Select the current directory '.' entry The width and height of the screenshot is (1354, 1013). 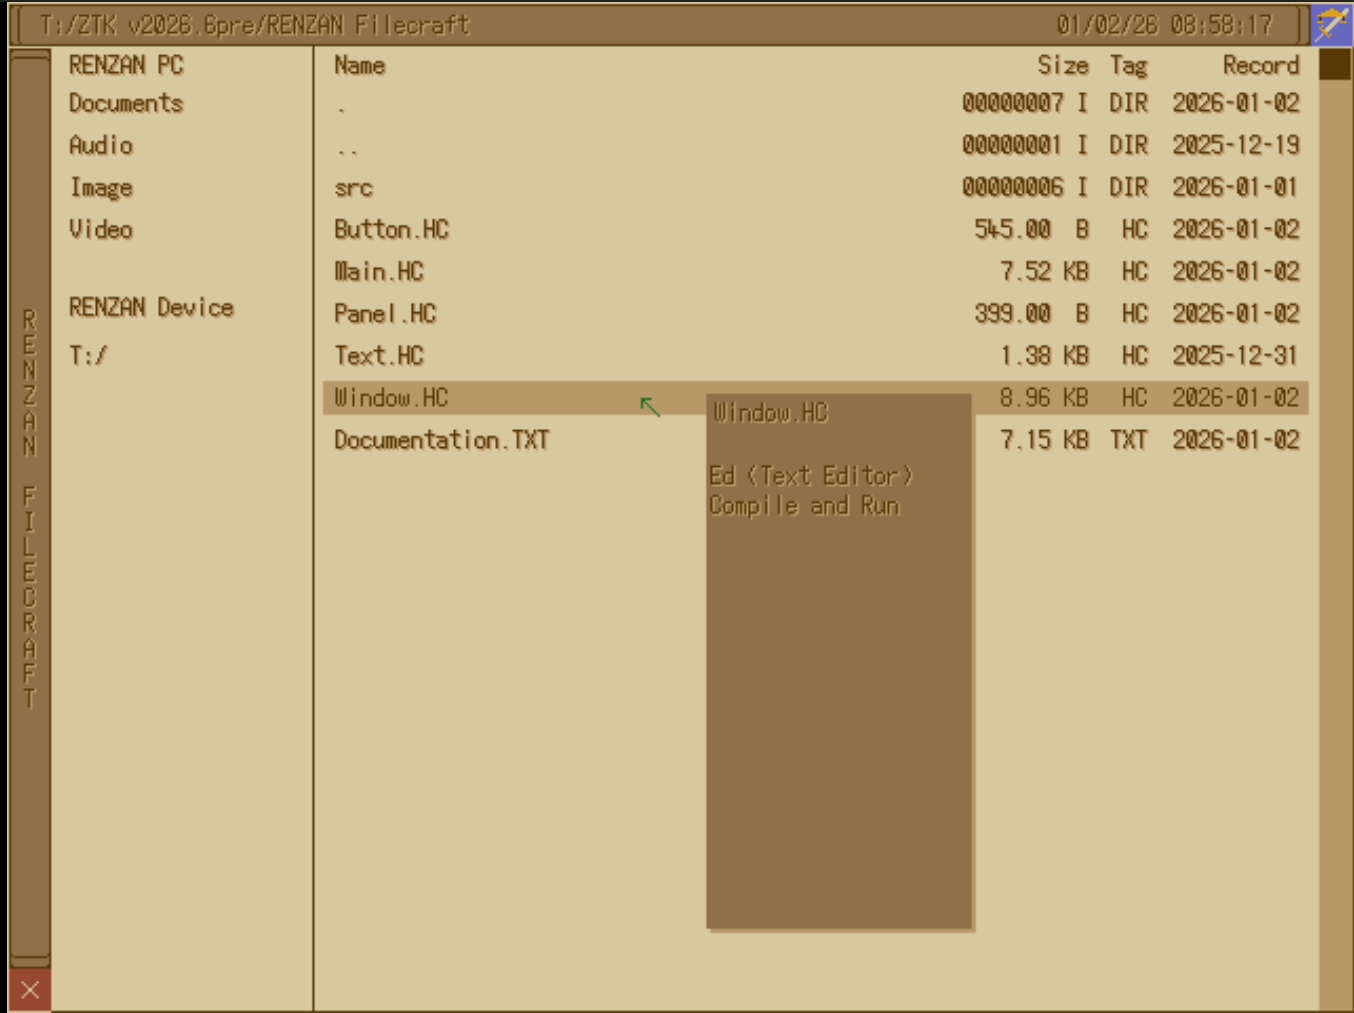815,103
